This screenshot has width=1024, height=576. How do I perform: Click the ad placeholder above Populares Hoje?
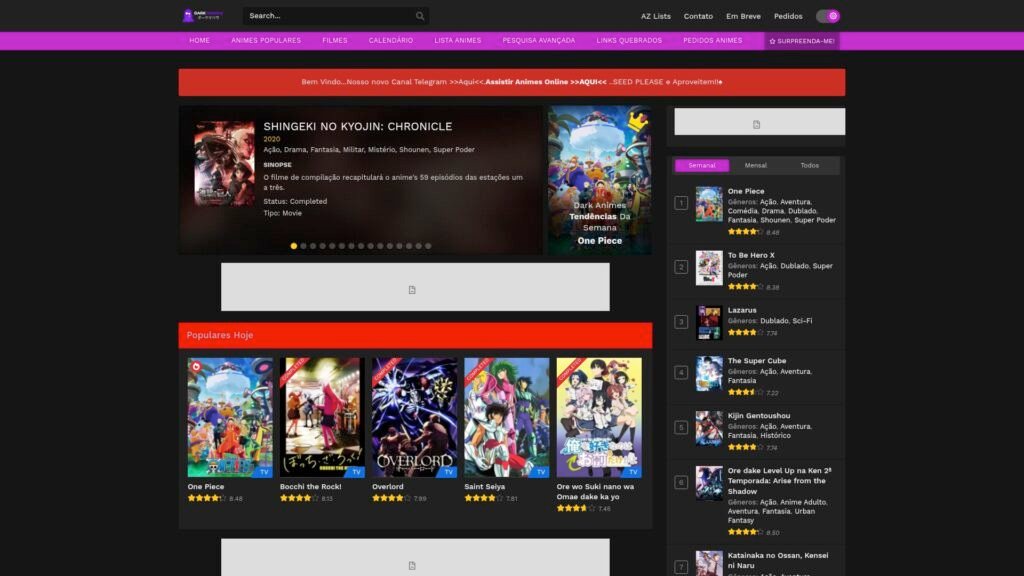tap(415, 287)
